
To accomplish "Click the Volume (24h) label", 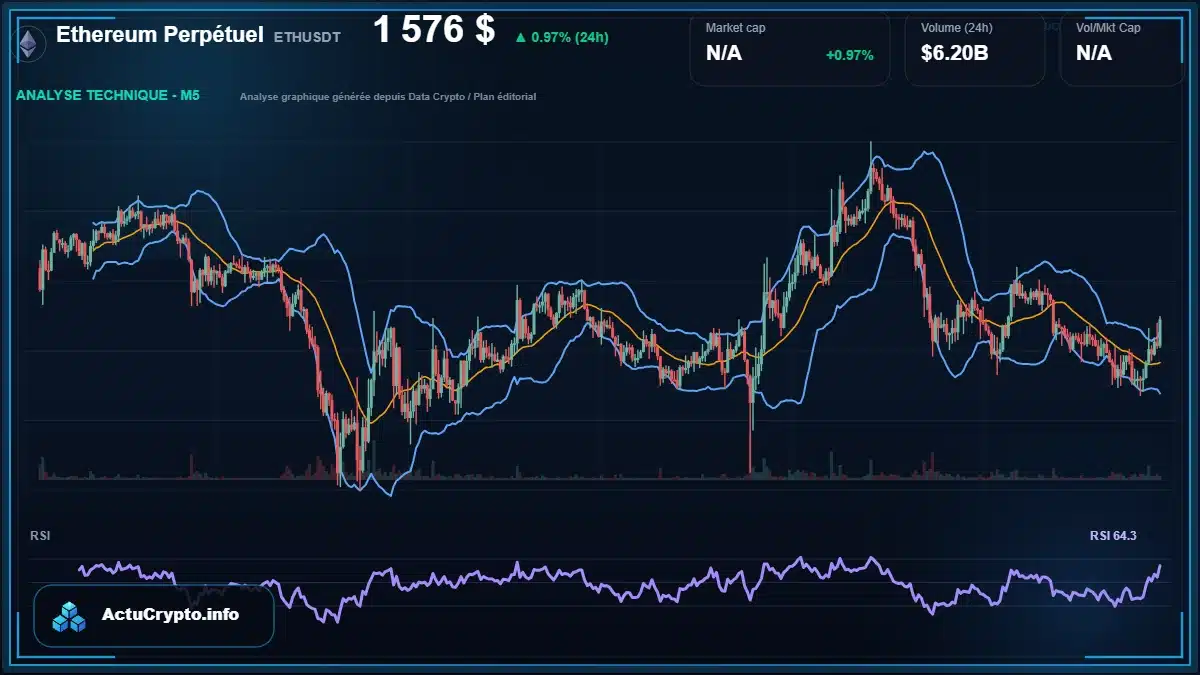I will click(957, 28).
